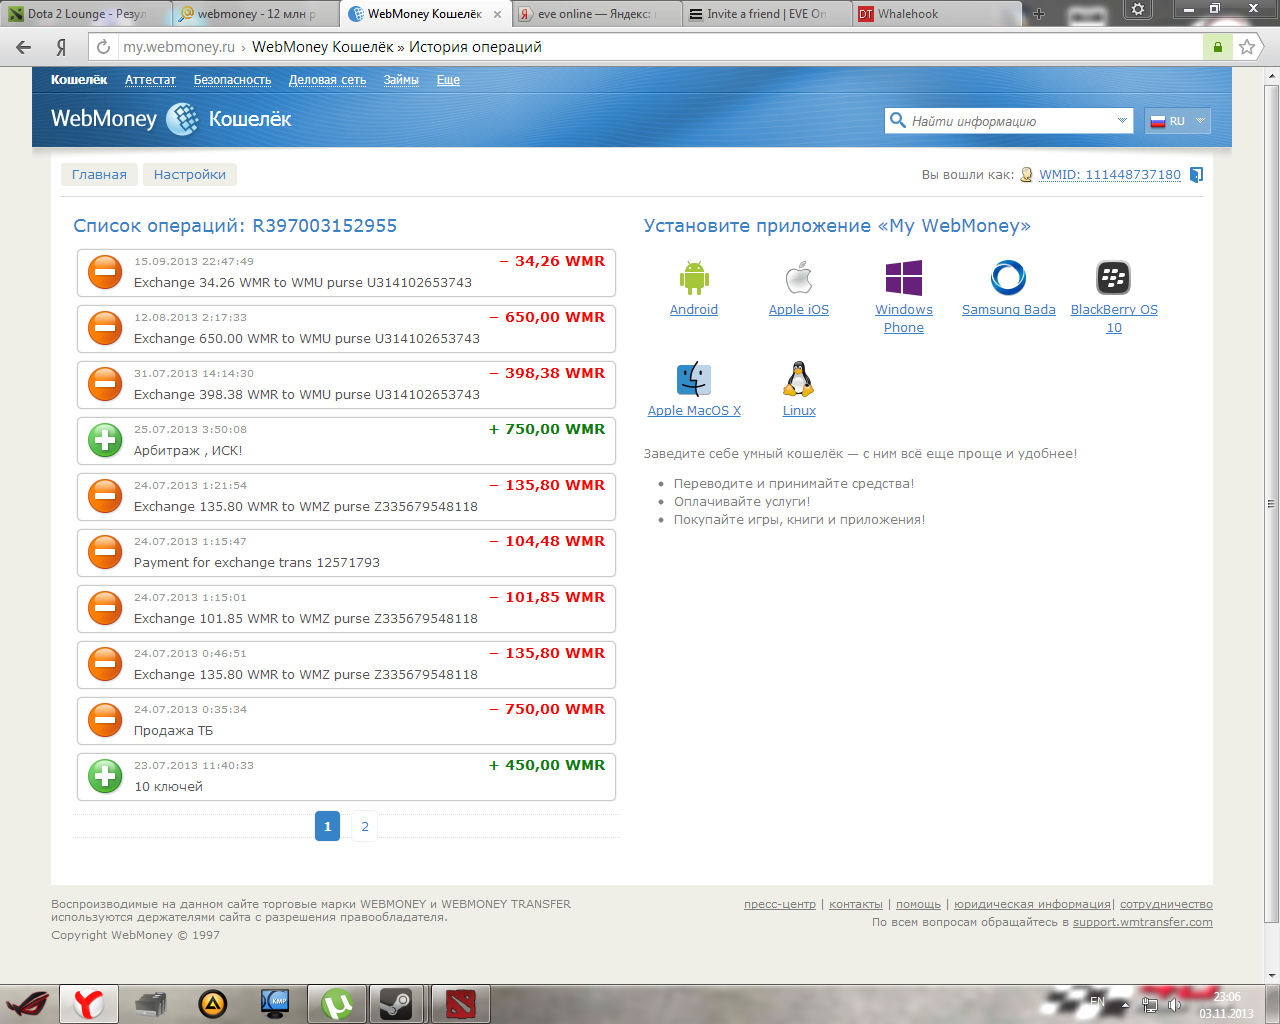Screen dimensions: 1280x1024
Task: Click the green padlock security icon
Action: coord(1217,47)
